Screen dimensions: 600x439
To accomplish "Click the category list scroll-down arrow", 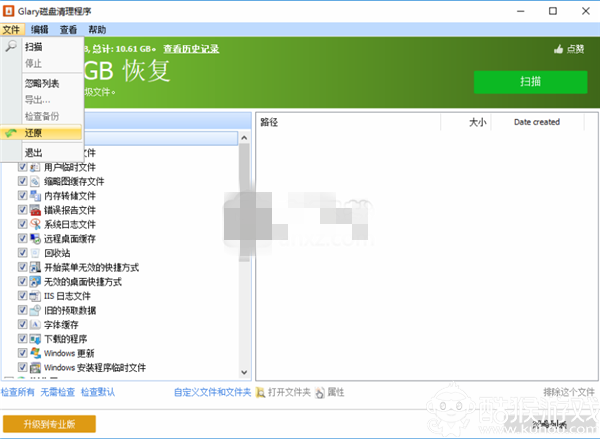I will pos(244,372).
